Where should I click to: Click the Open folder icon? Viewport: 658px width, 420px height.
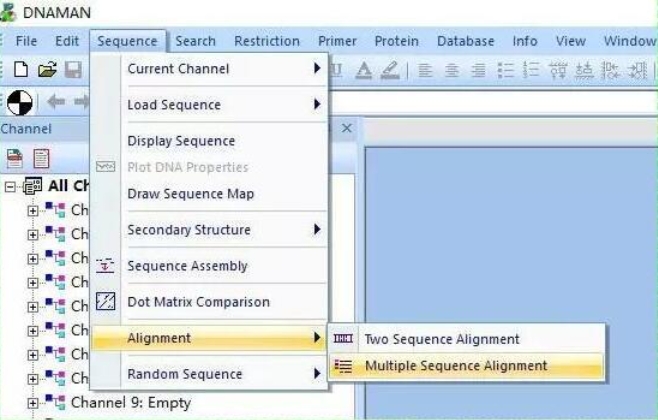[x=47, y=69]
